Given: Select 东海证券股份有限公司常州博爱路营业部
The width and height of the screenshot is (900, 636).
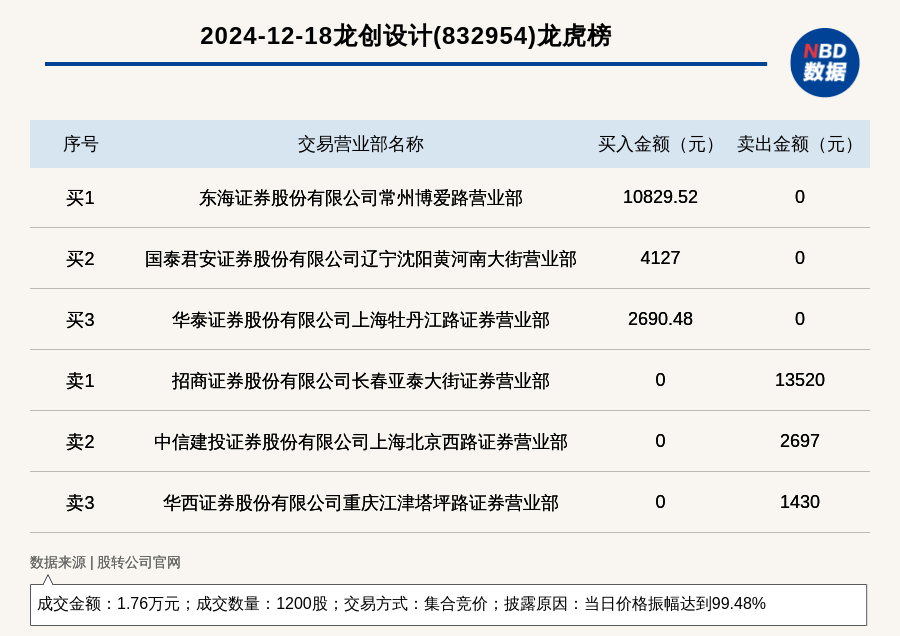Looking at the screenshot, I should point(360,198).
